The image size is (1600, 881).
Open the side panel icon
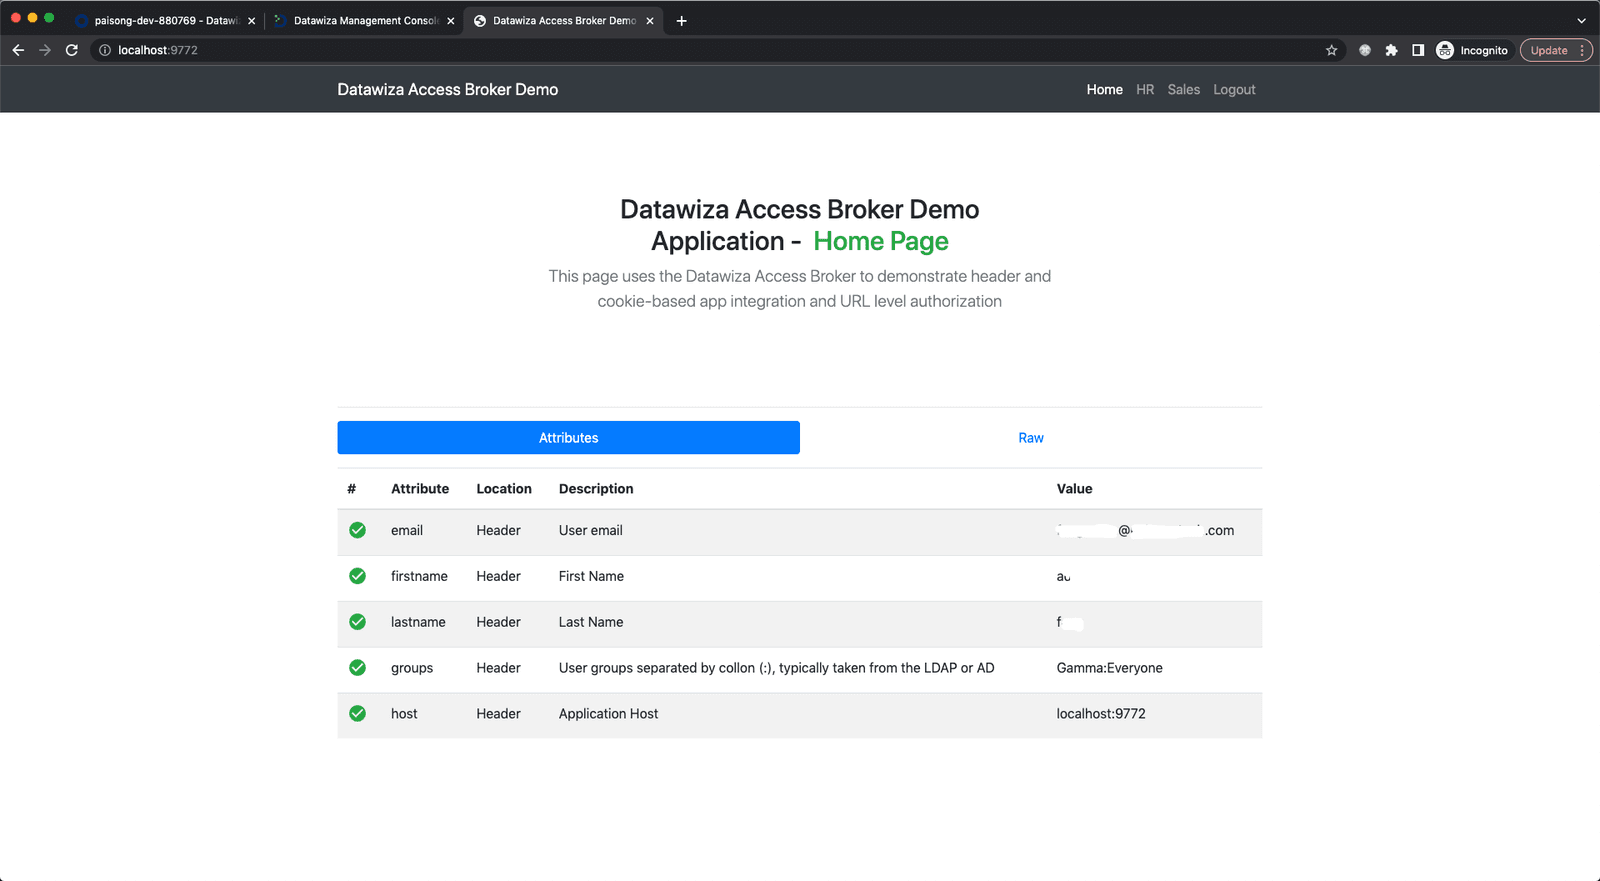click(x=1418, y=50)
